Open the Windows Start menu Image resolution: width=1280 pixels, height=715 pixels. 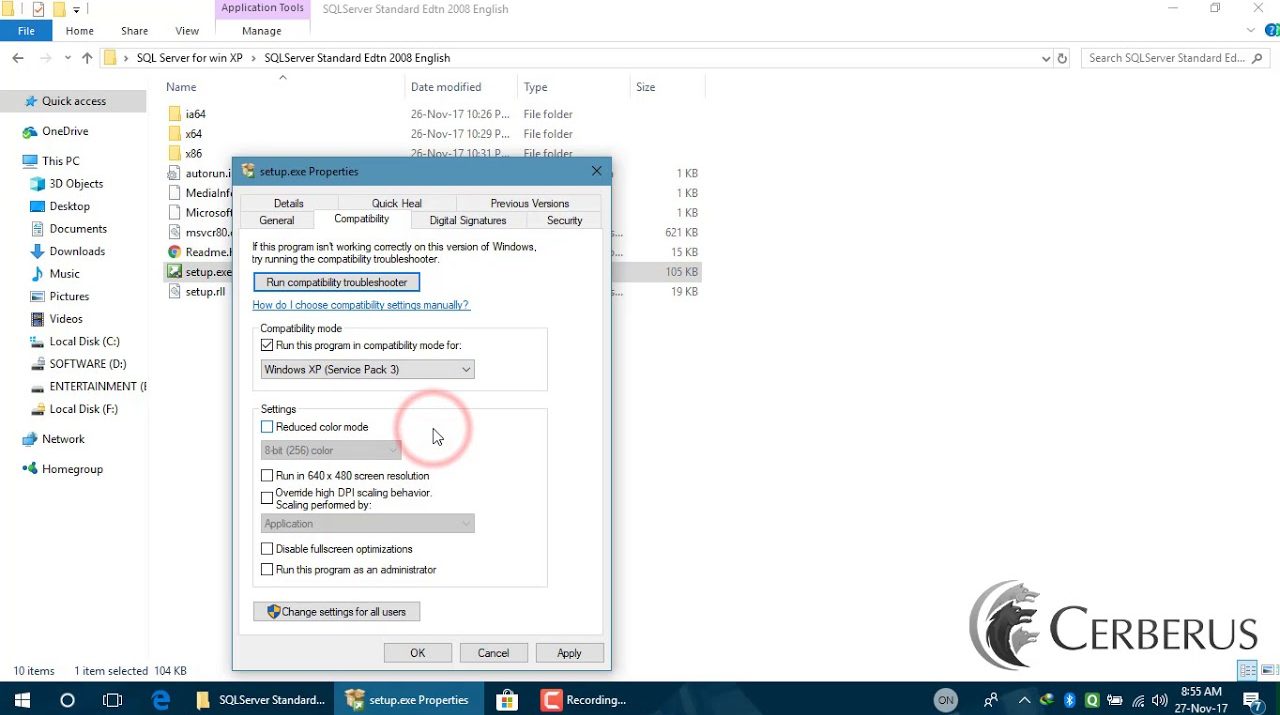pyautogui.click(x=22, y=700)
